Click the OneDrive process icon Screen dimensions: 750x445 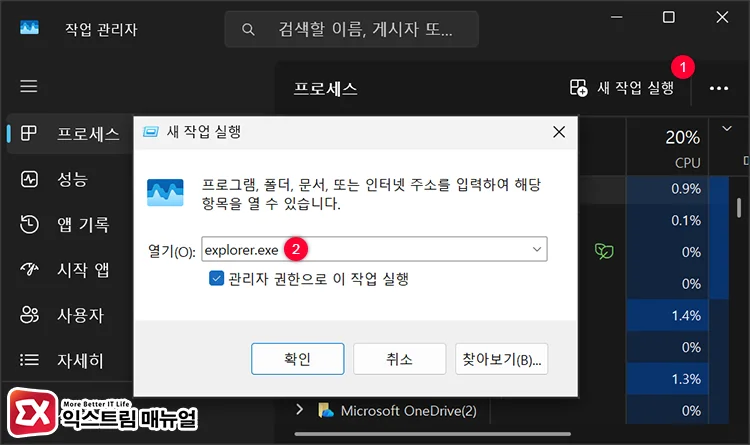pos(326,411)
